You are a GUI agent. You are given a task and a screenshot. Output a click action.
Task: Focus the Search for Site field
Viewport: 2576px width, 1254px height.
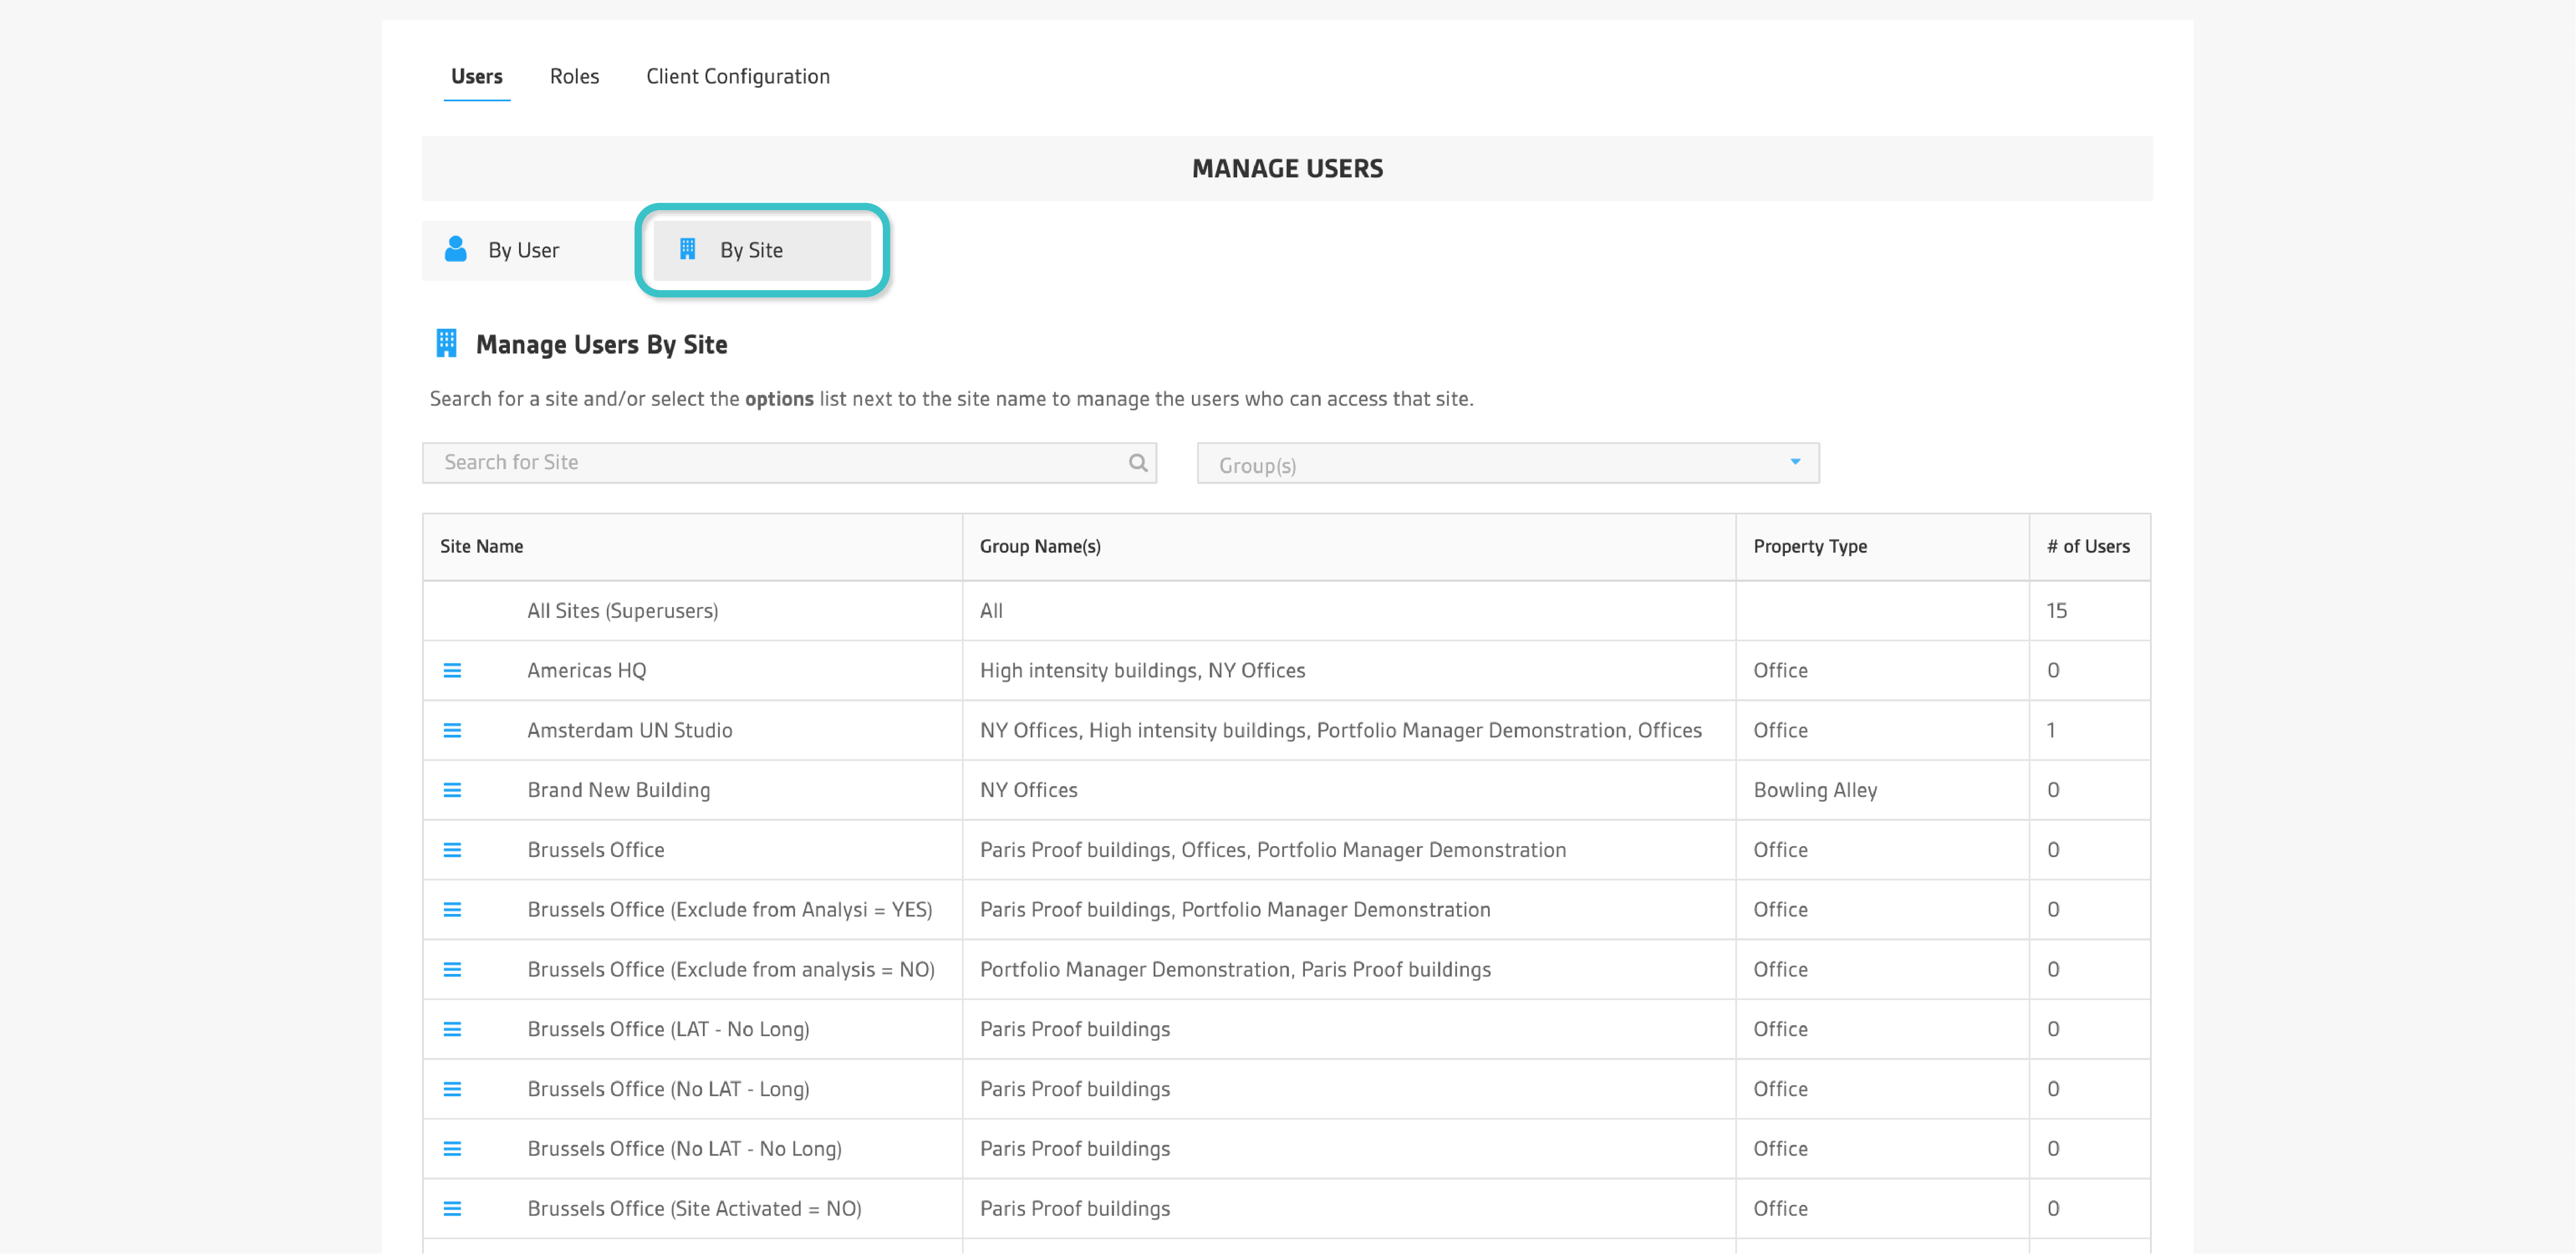pos(789,463)
